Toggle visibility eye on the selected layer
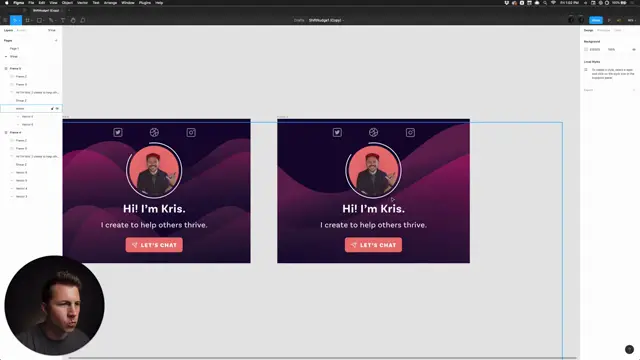The image size is (640, 360). click(x=57, y=109)
